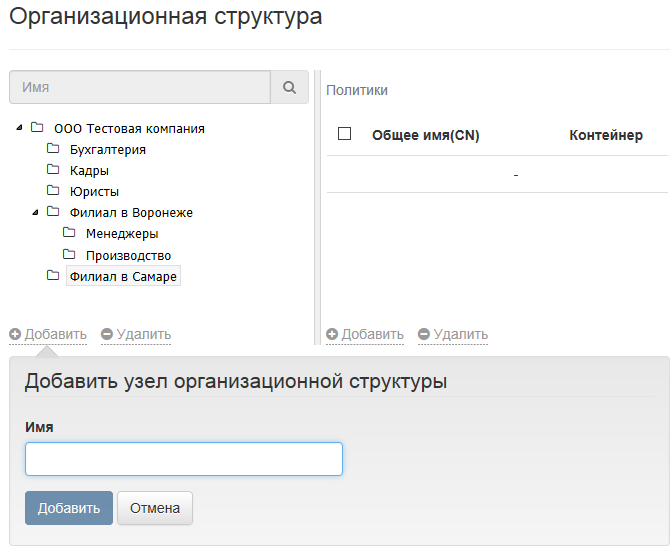Click the Юристы folder icon

tap(53, 191)
